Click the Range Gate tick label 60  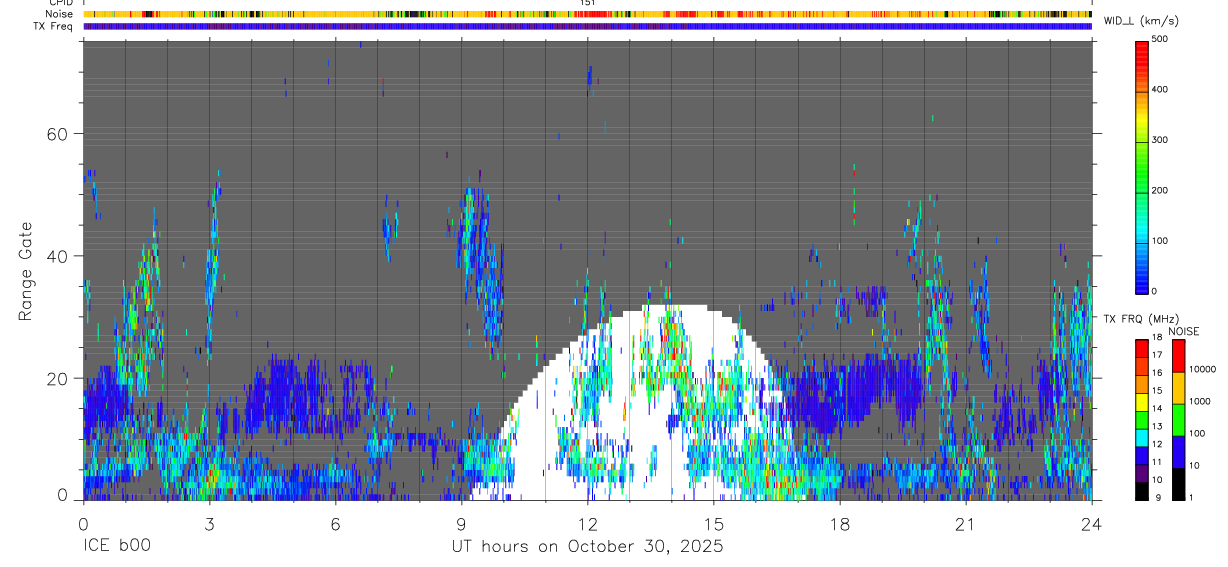[56, 134]
